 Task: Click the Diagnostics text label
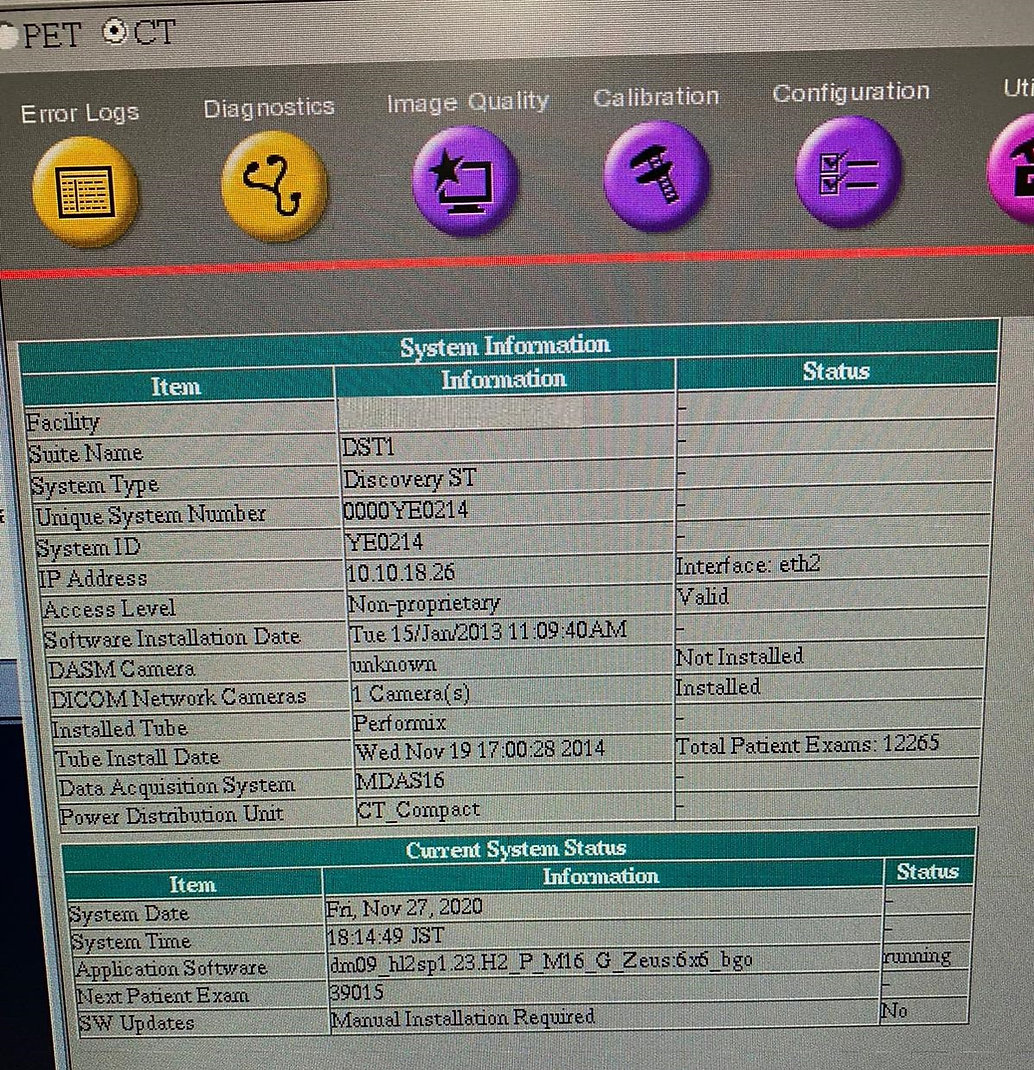[269, 108]
